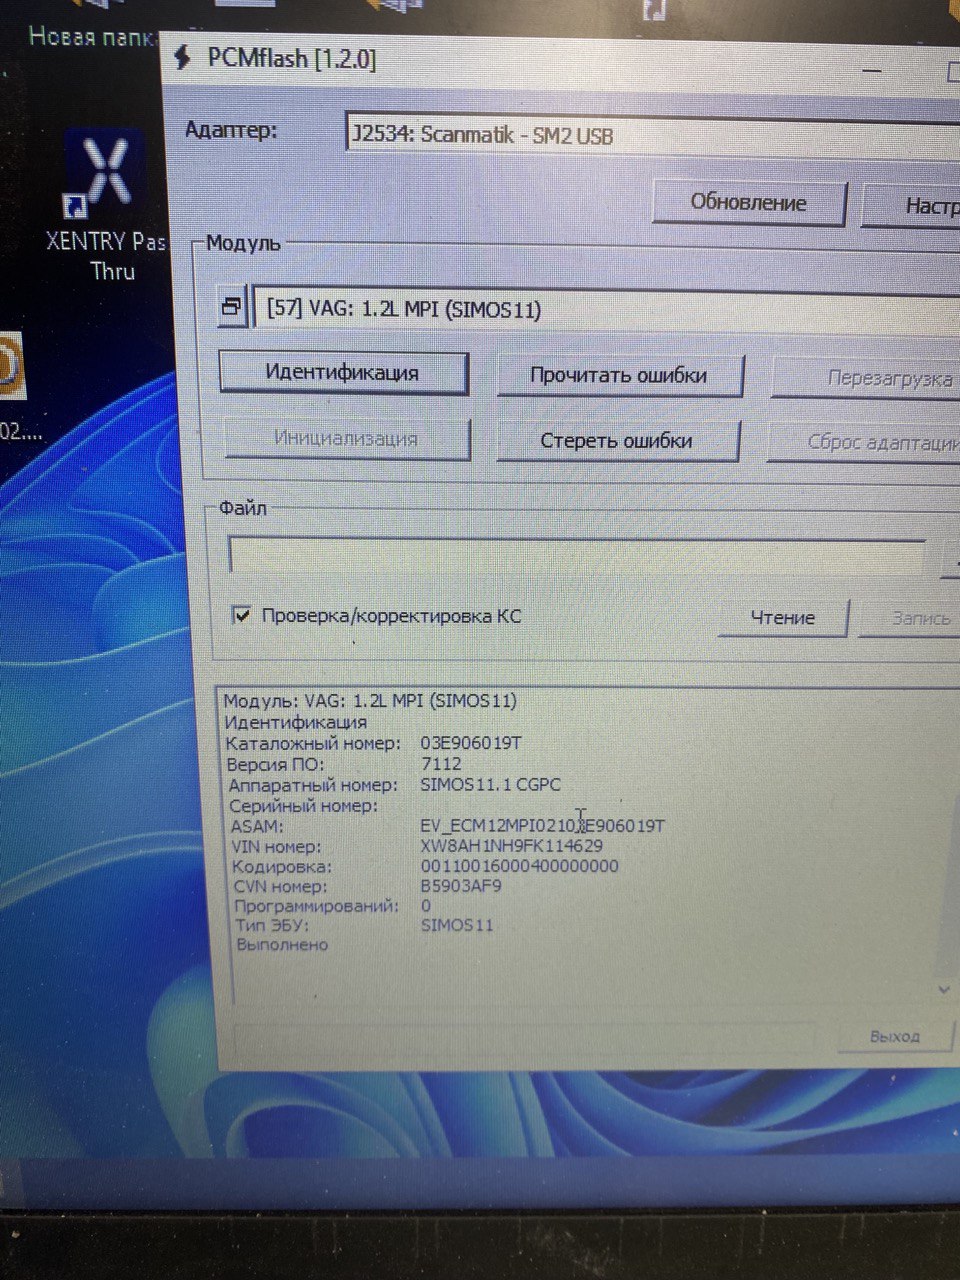Image resolution: width=960 pixels, height=1280 pixels.
Task: Click the PCMflash lightning bolt title icon
Action: 183,58
